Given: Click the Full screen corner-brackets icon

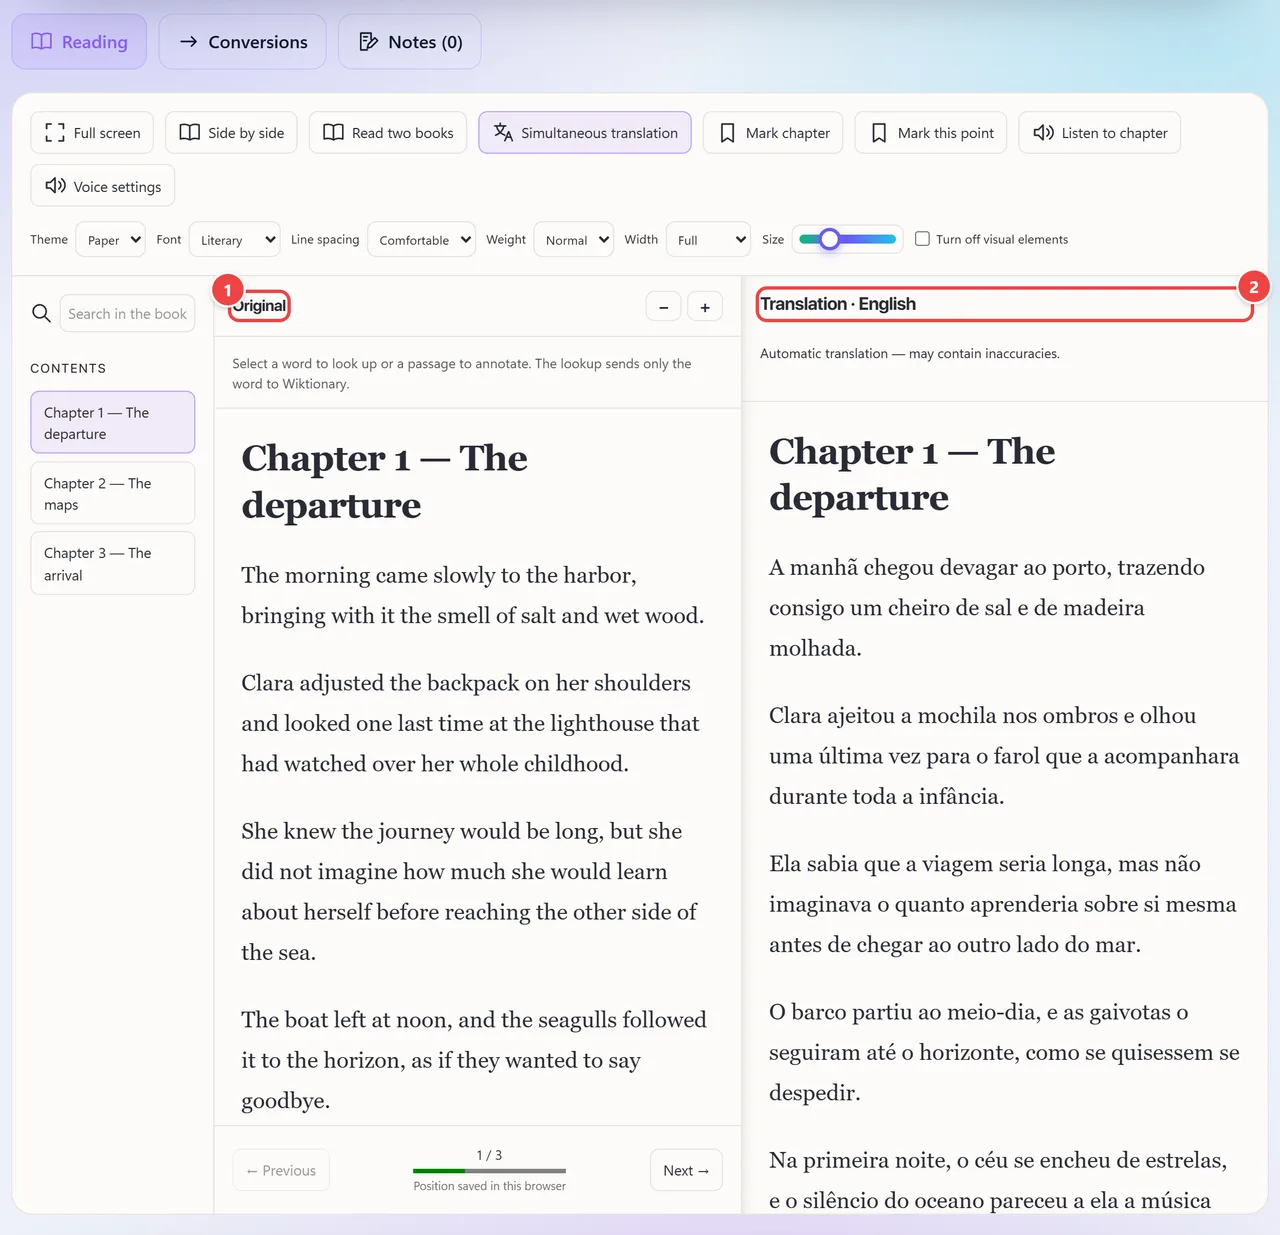Looking at the screenshot, I should (x=55, y=133).
